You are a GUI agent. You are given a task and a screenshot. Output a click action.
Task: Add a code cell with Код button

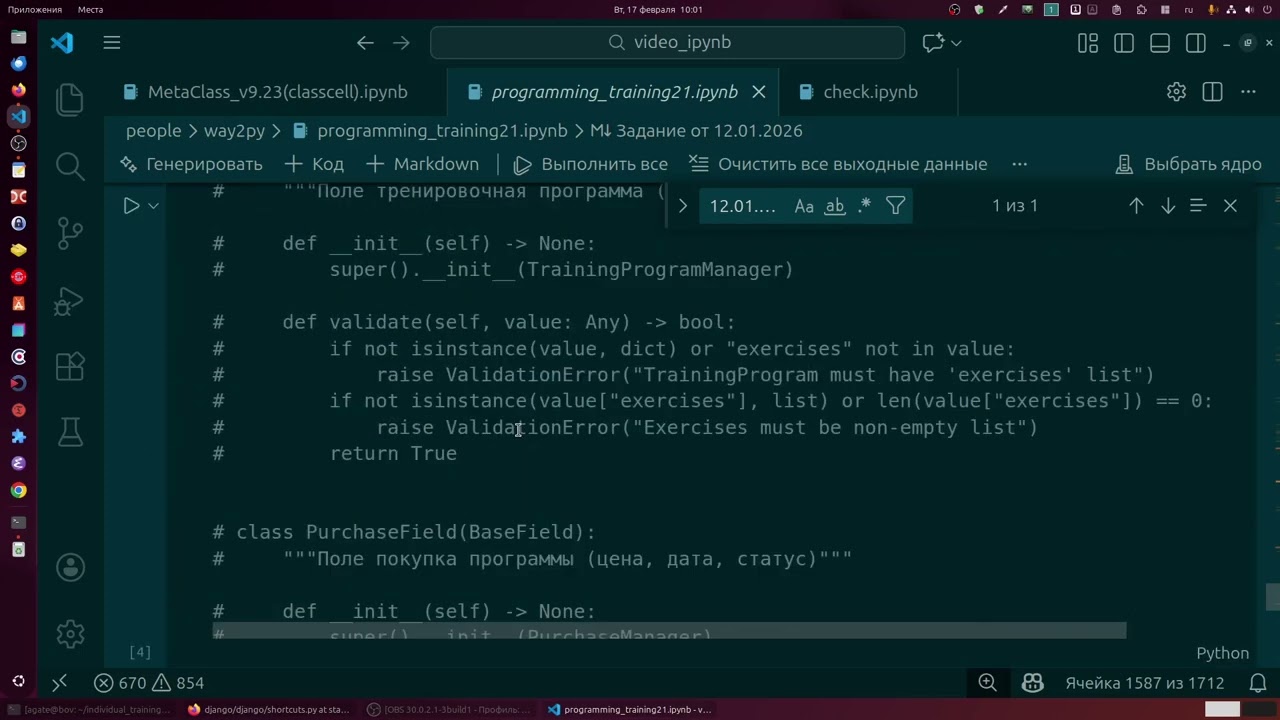pyautogui.click(x=314, y=164)
